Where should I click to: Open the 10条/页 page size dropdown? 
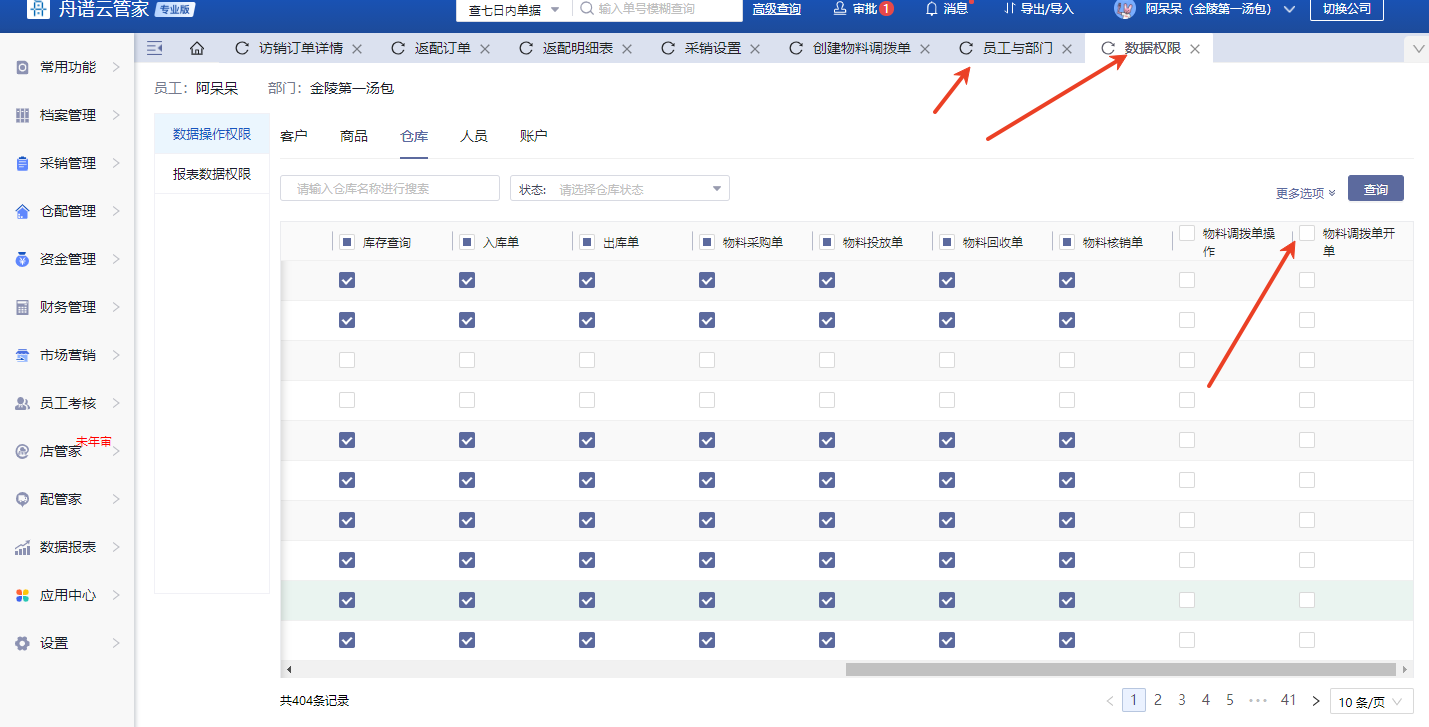click(1371, 702)
